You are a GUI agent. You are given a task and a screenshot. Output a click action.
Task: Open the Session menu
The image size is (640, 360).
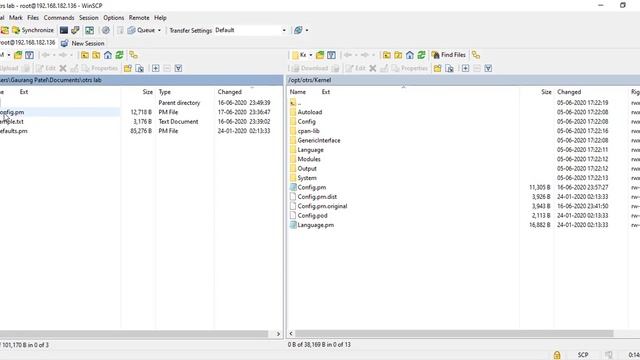89,18
